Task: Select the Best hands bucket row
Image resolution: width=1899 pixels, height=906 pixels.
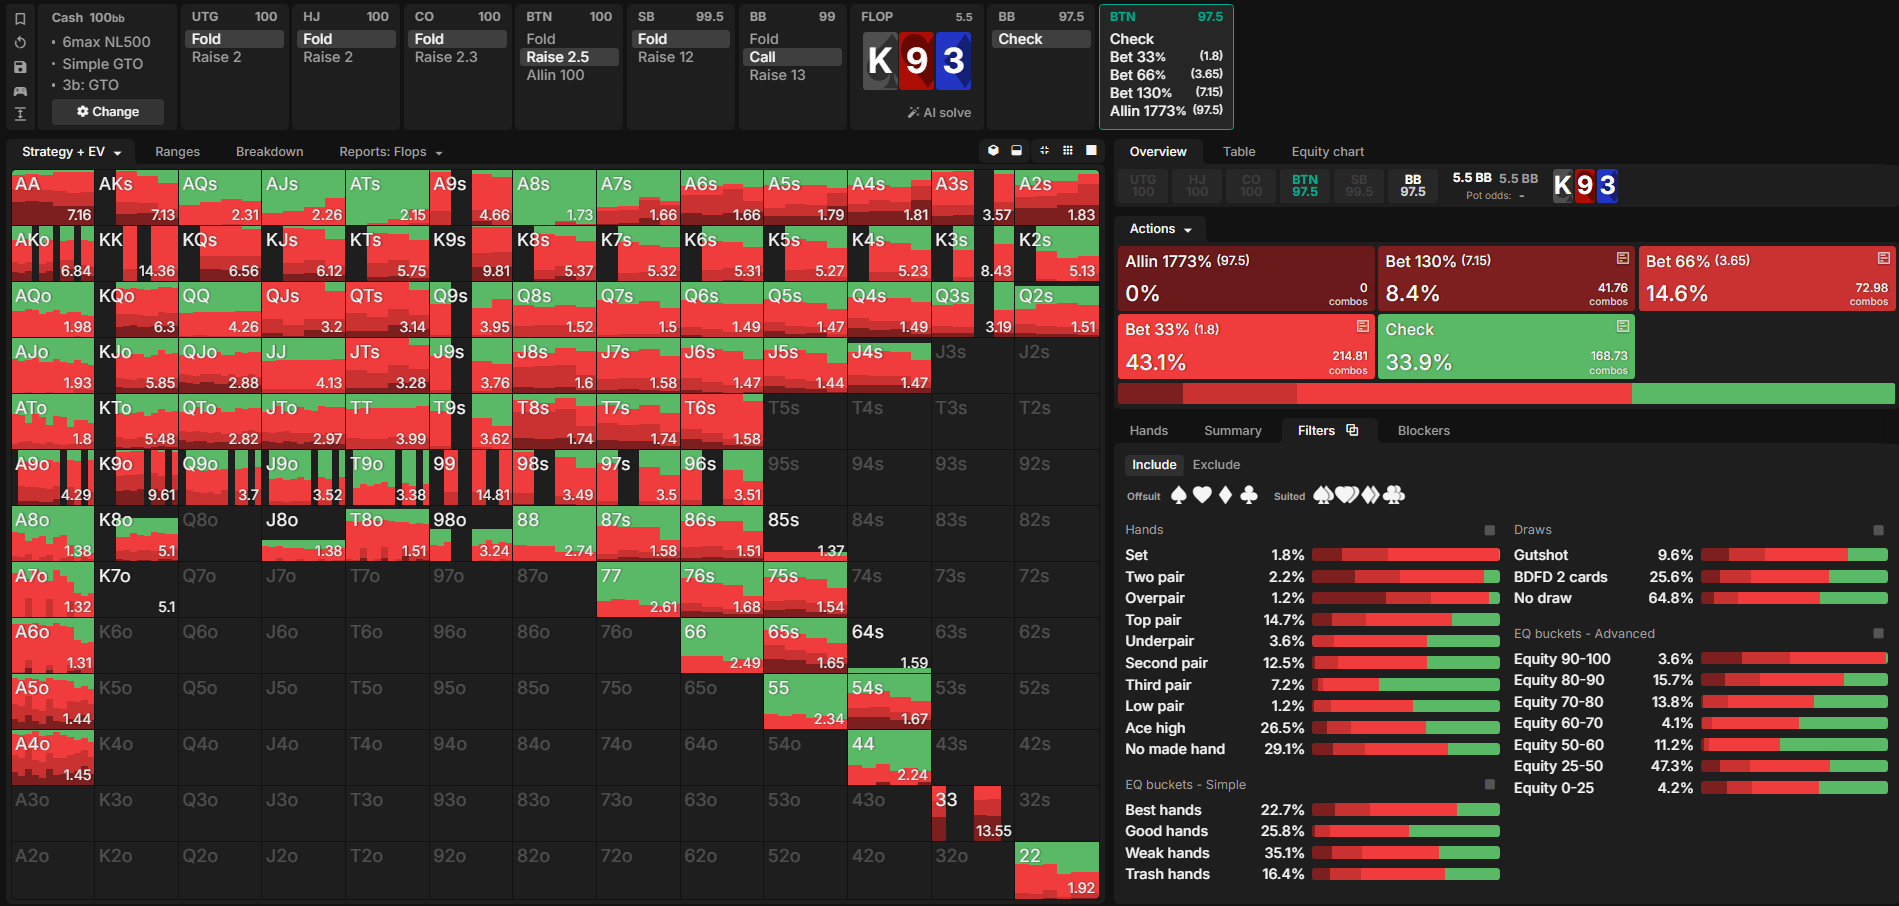Action: point(1312,810)
